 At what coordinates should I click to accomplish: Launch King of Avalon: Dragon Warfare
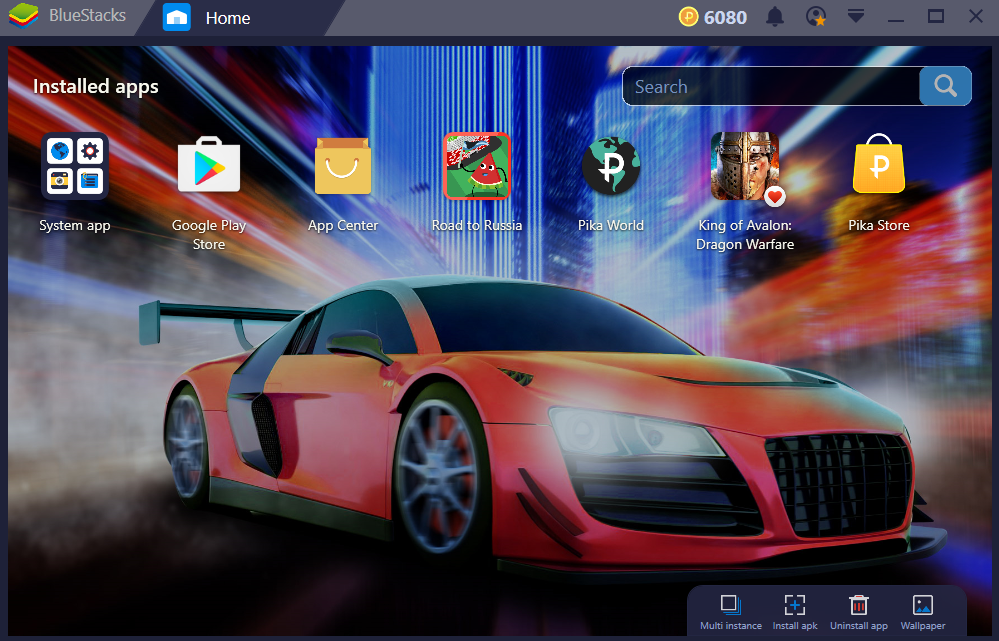tap(745, 166)
